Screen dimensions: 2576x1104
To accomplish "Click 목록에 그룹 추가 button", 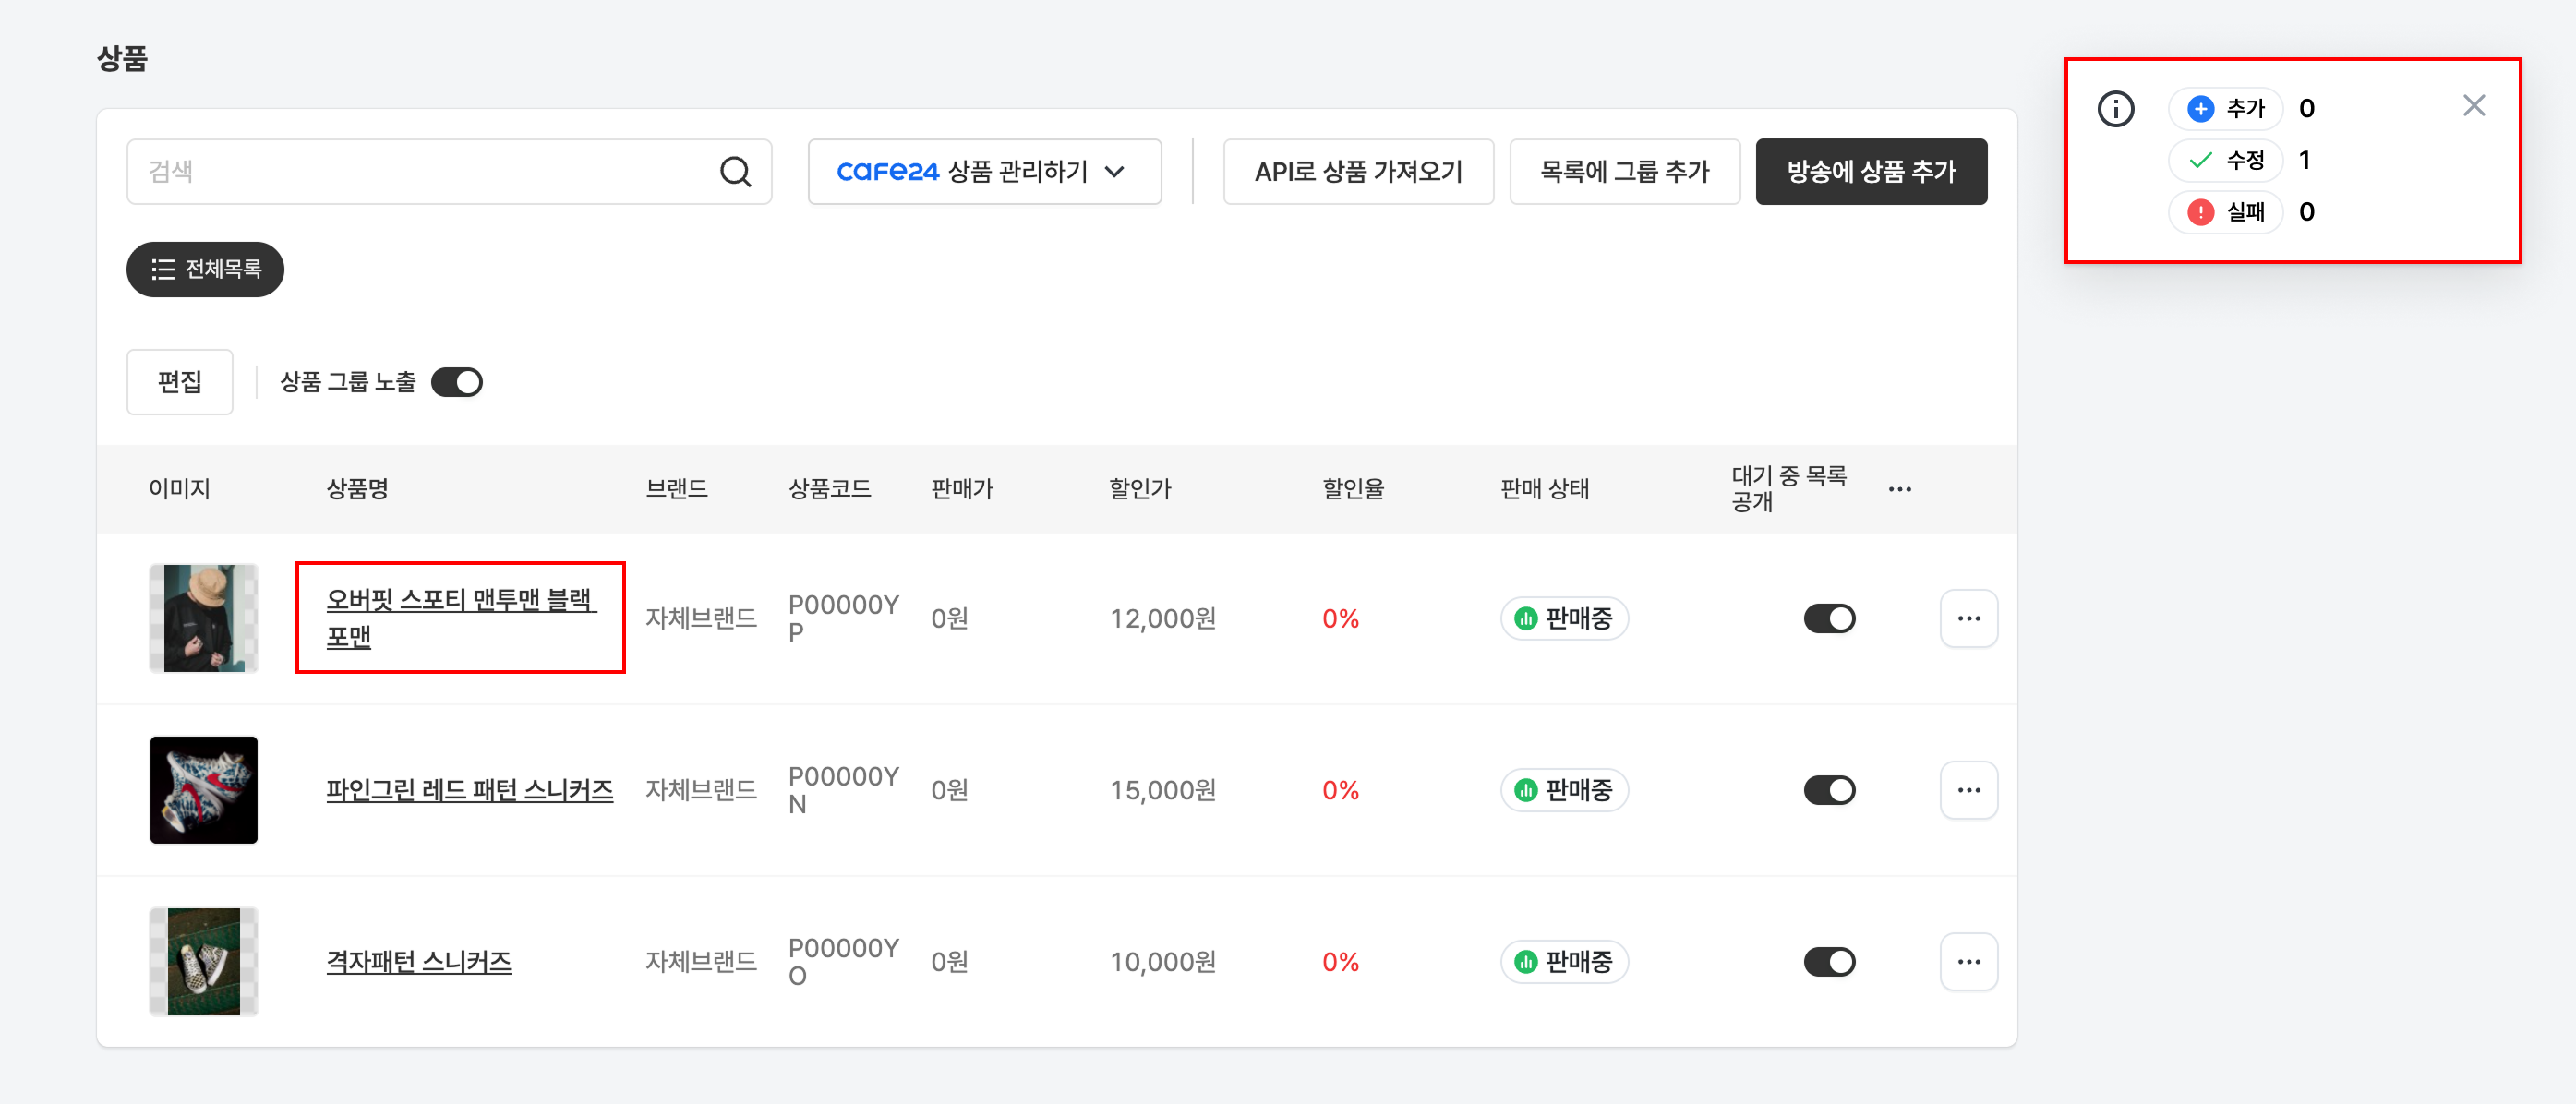I will tap(1624, 172).
